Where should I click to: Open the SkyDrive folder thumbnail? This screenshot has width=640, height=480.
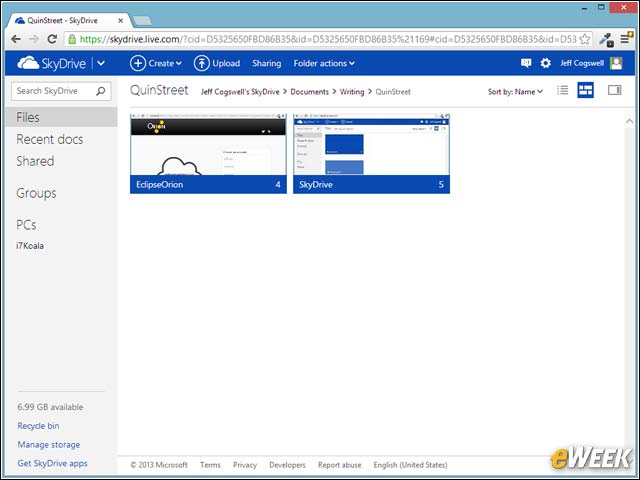tap(371, 153)
